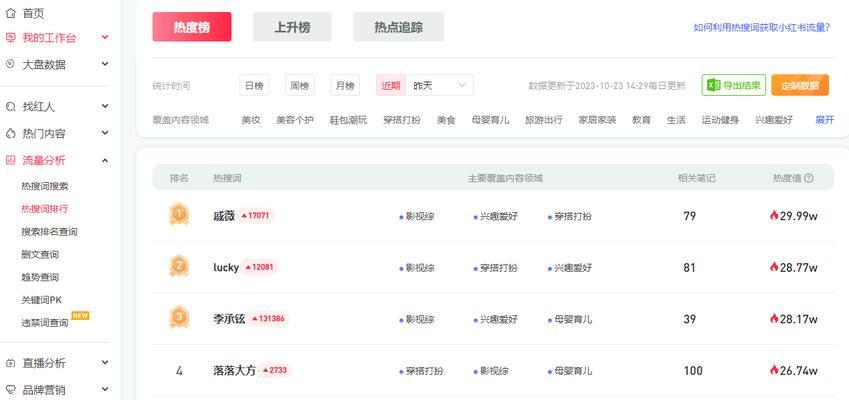
Task: Click the 定制数据 orange button
Action: pyautogui.click(x=800, y=86)
